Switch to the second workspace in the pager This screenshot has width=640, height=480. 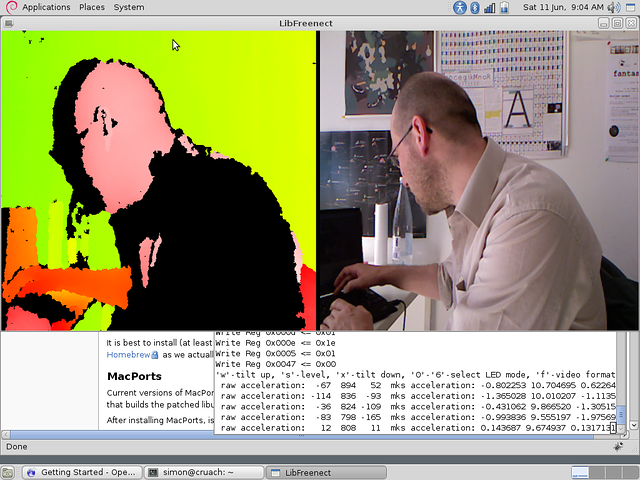[596, 473]
